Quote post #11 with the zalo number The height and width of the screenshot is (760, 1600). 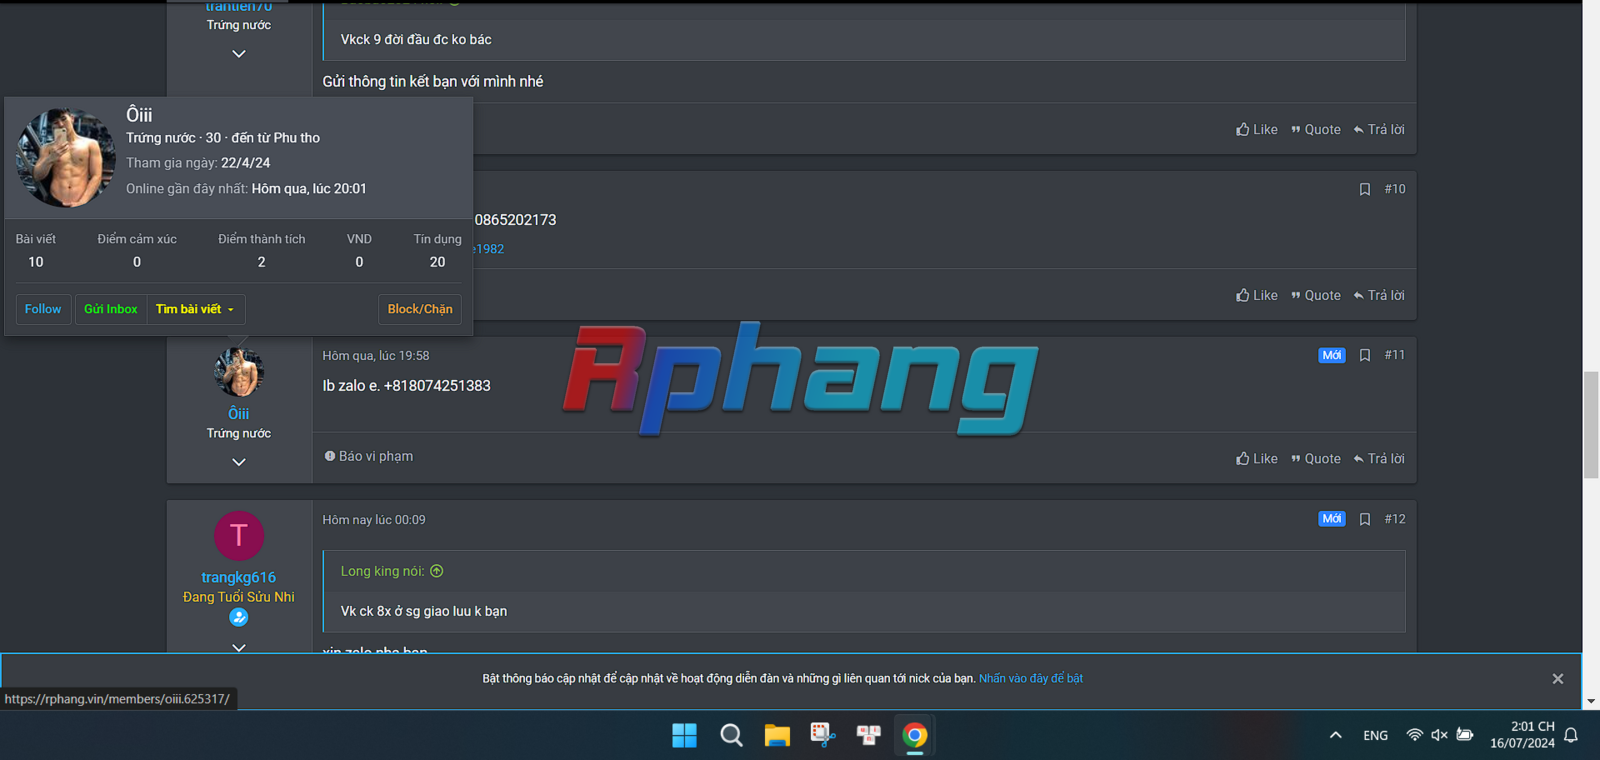(1316, 458)
